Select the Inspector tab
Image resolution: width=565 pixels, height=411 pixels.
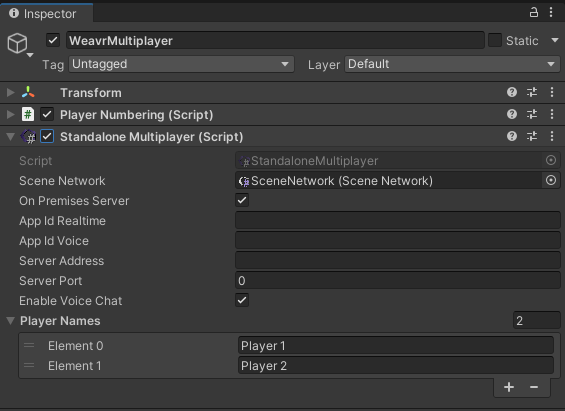coord(46,13)
